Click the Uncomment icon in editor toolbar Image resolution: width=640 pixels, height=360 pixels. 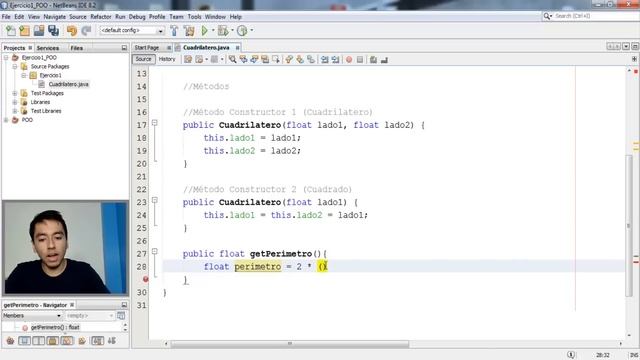point(384,60)
